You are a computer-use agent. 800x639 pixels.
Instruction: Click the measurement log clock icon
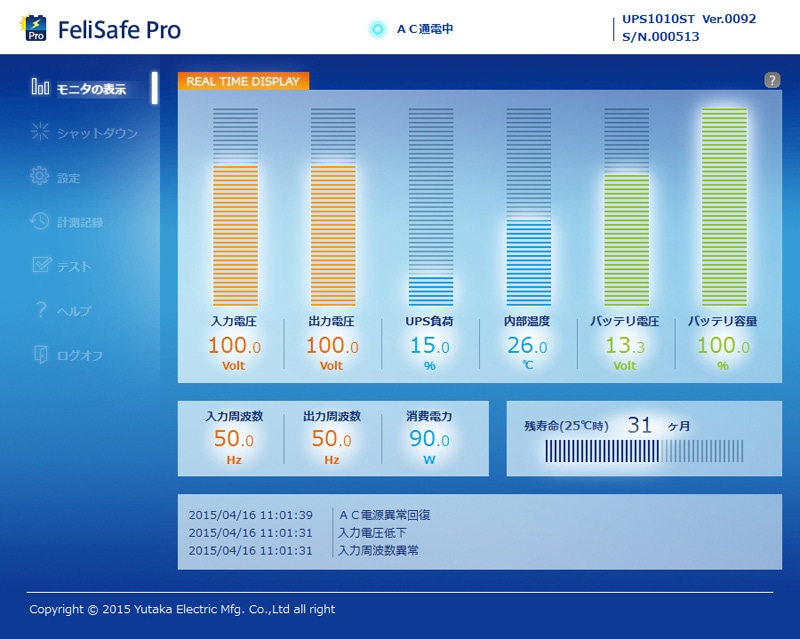(x=40, y=221)
